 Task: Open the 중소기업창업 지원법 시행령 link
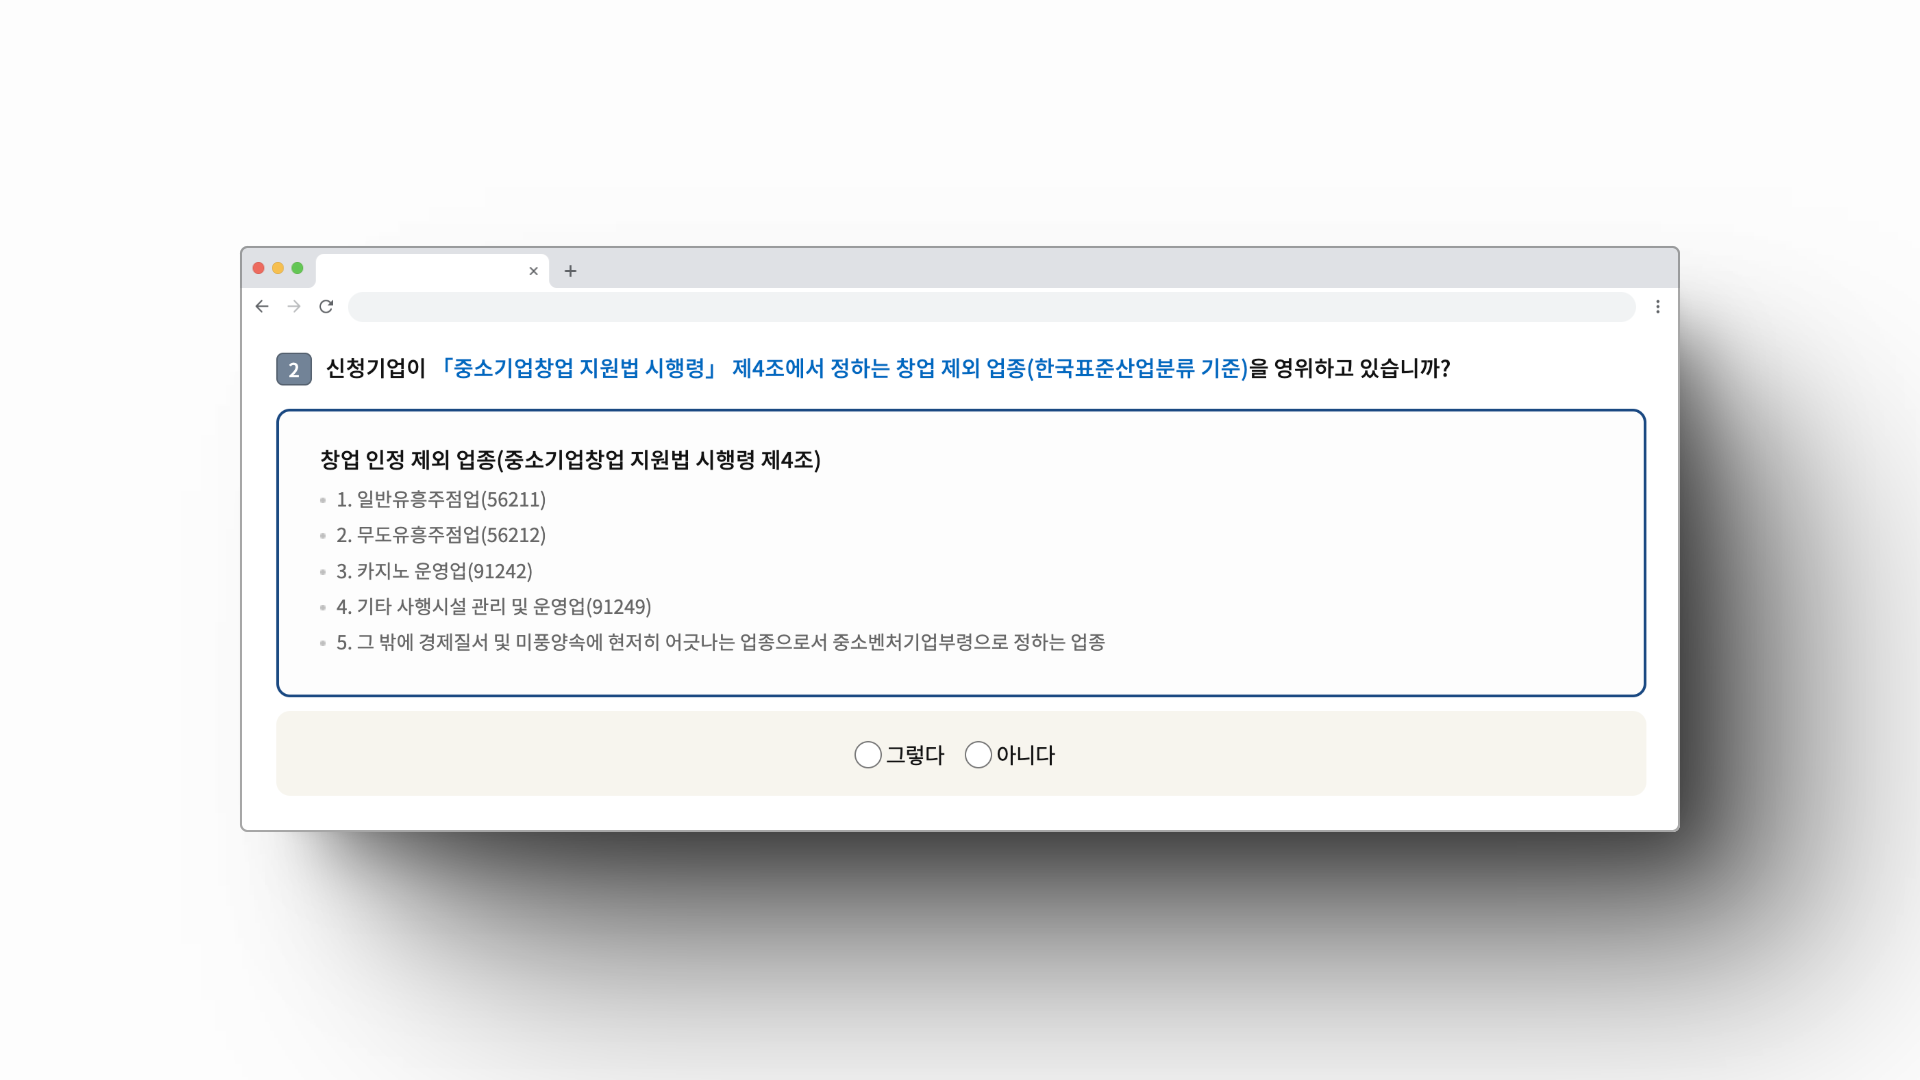pos(578,368)
